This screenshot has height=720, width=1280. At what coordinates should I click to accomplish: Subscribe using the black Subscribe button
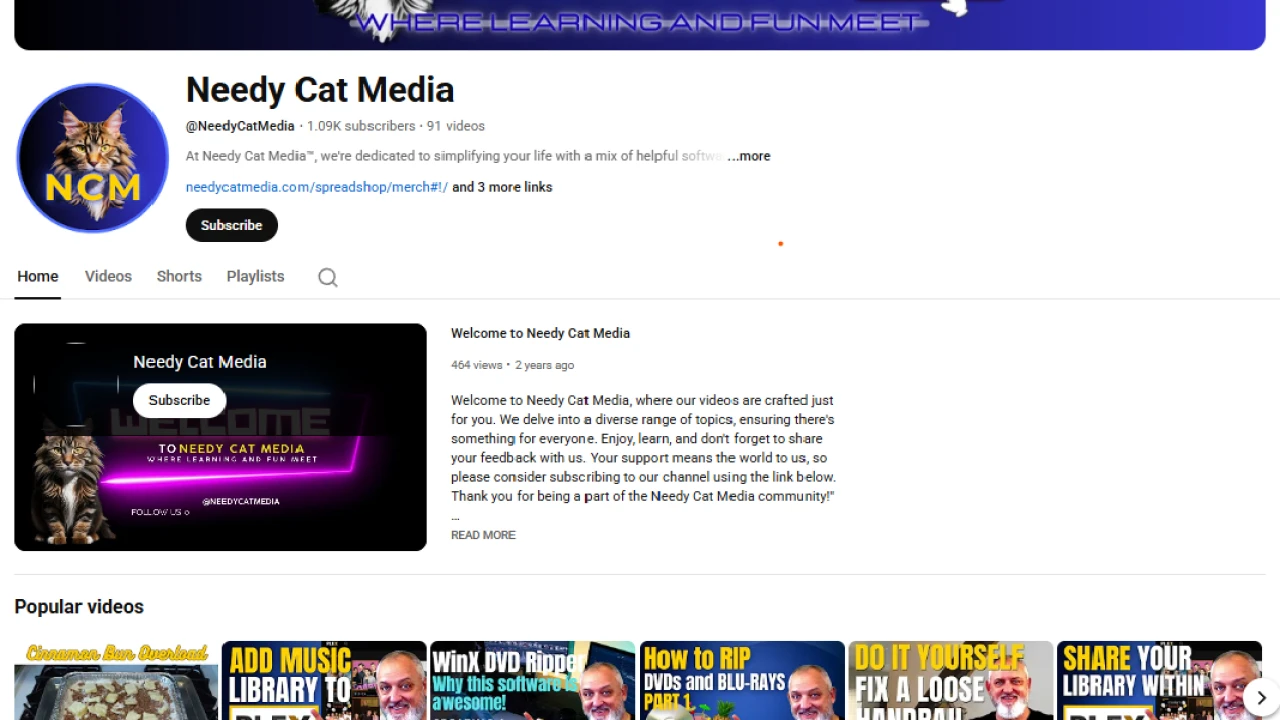231,225
